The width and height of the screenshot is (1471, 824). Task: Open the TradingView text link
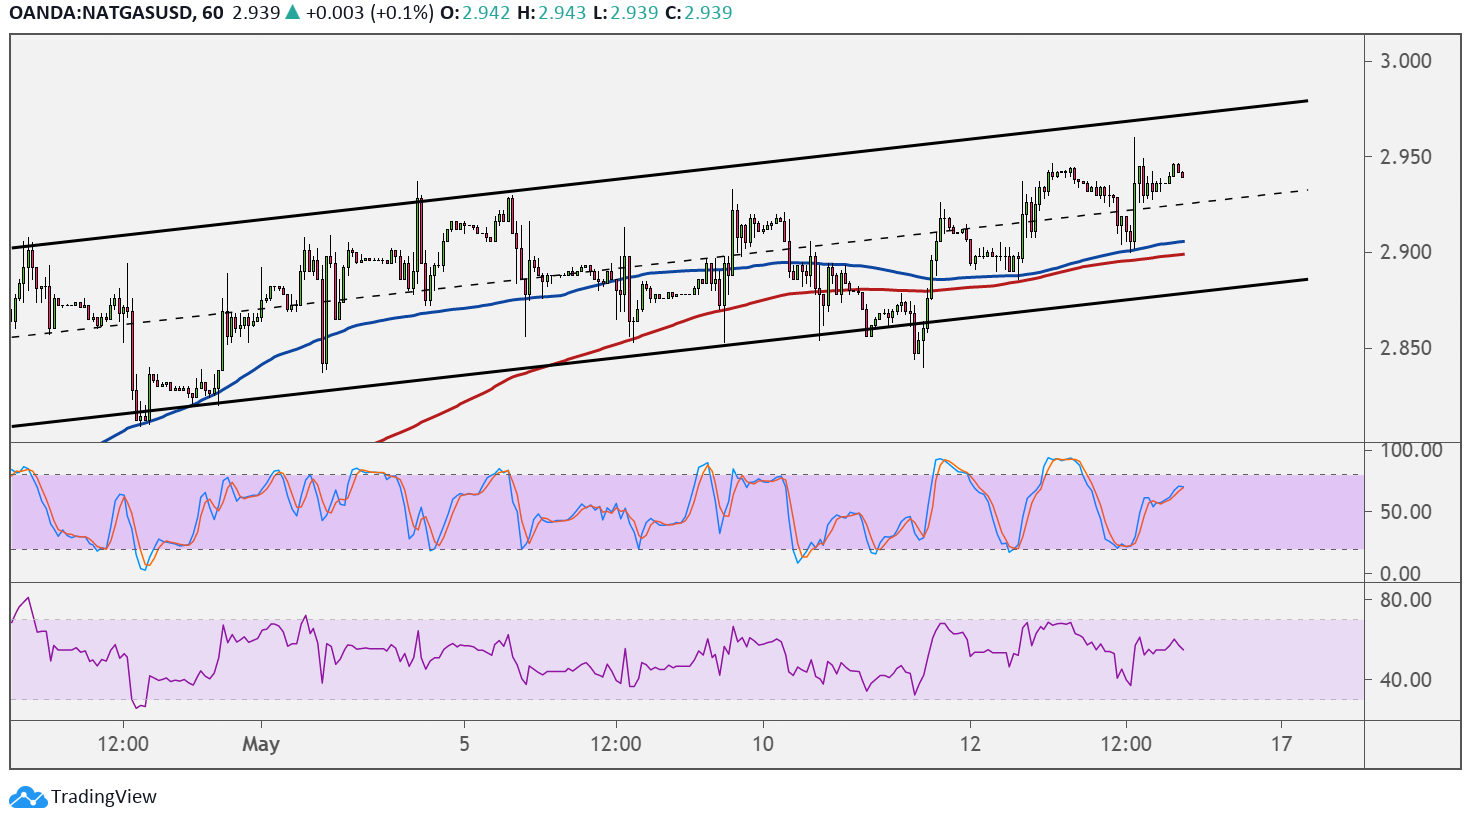tap(104, 797)
